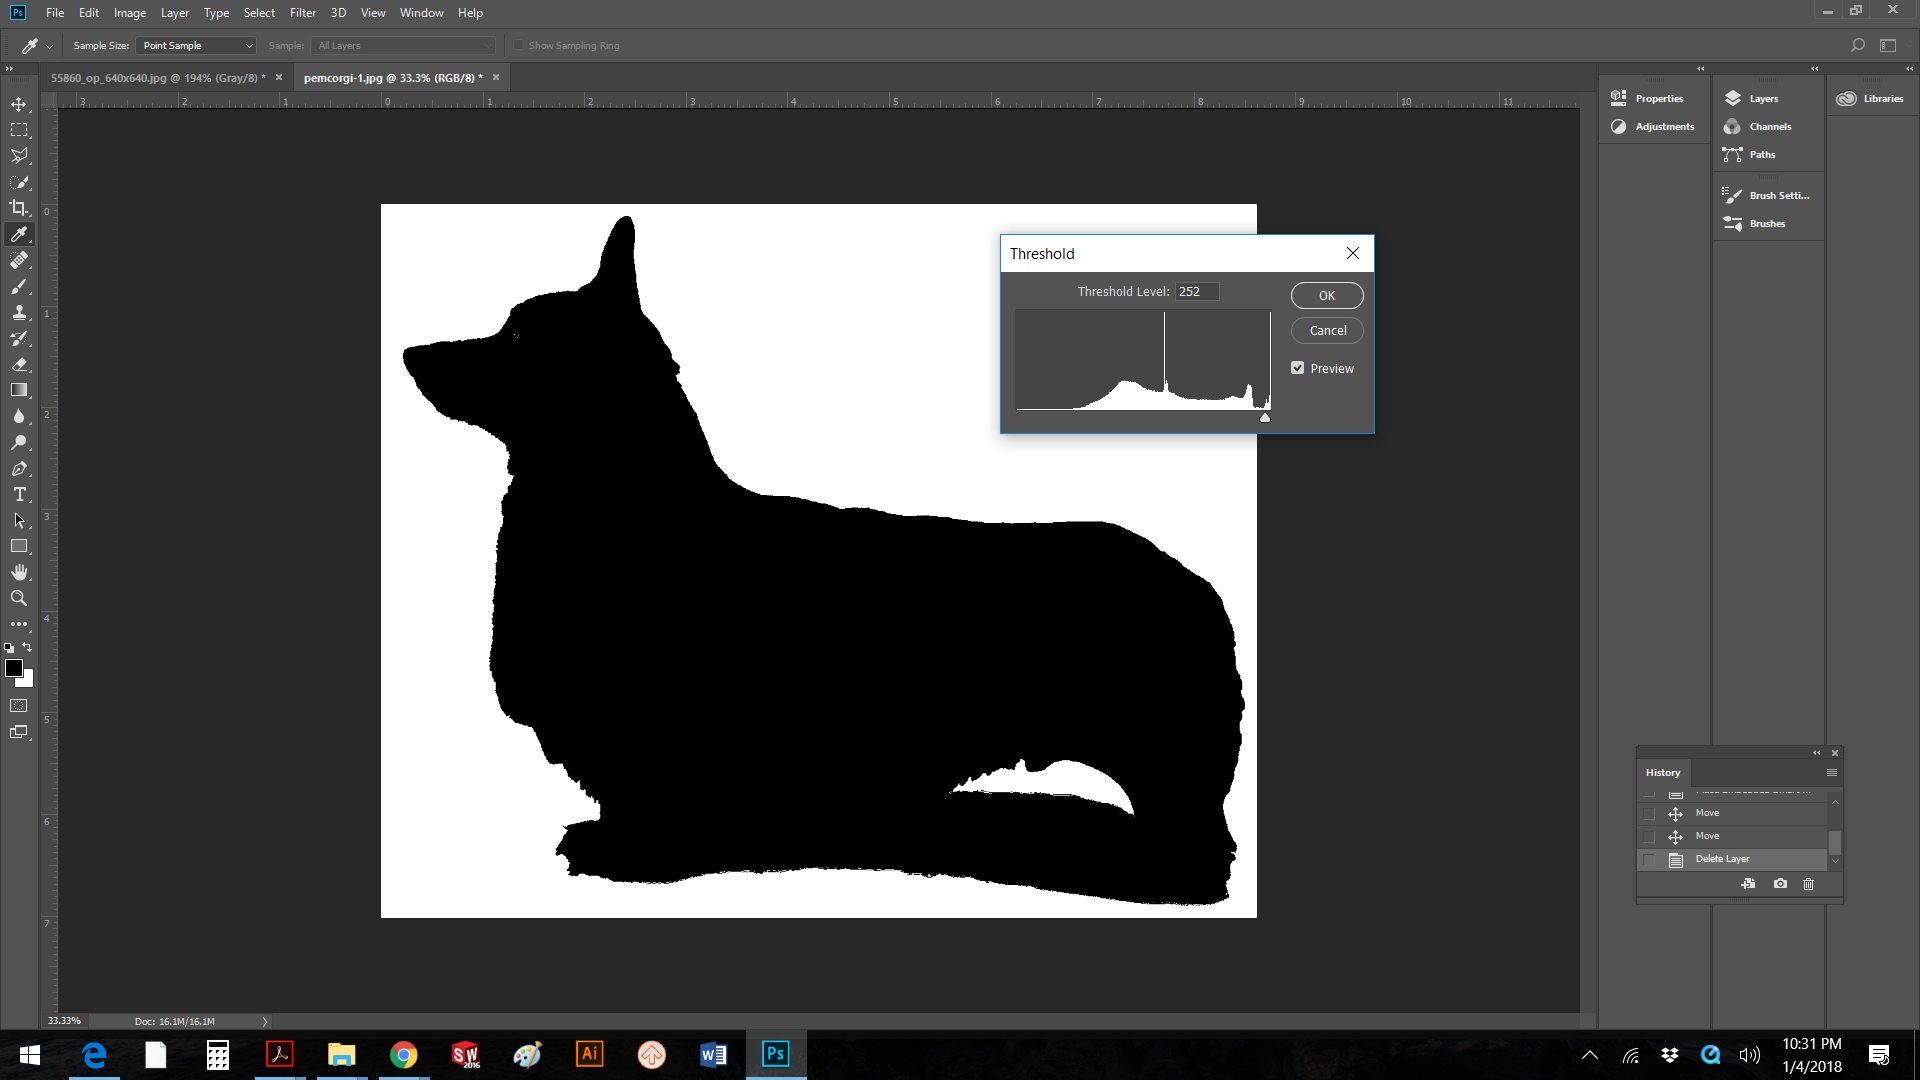
Task: Select the Horizontal Type tool
Action: pyautogui.click(x=19, y=494)
